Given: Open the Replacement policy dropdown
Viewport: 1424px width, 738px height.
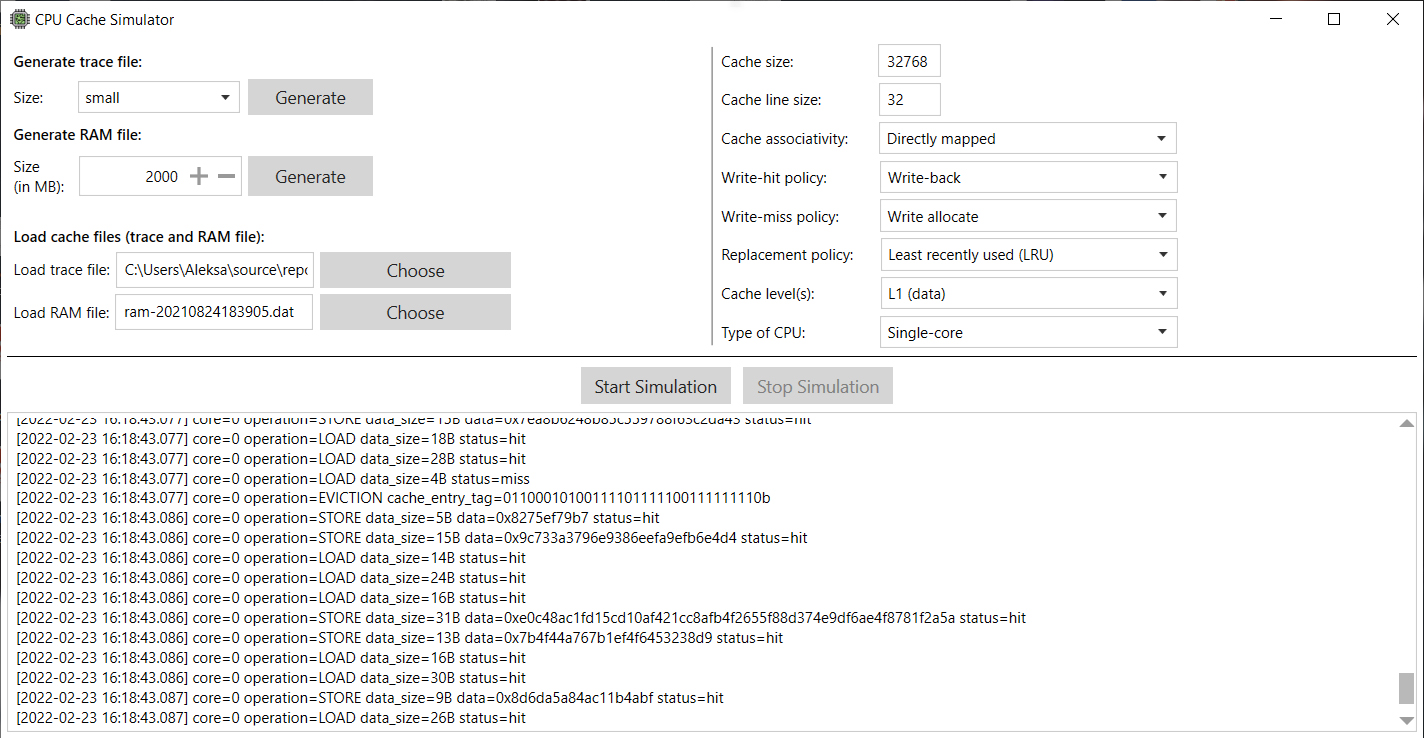Looking at the screenshot, I should [x=1027, y=254].
